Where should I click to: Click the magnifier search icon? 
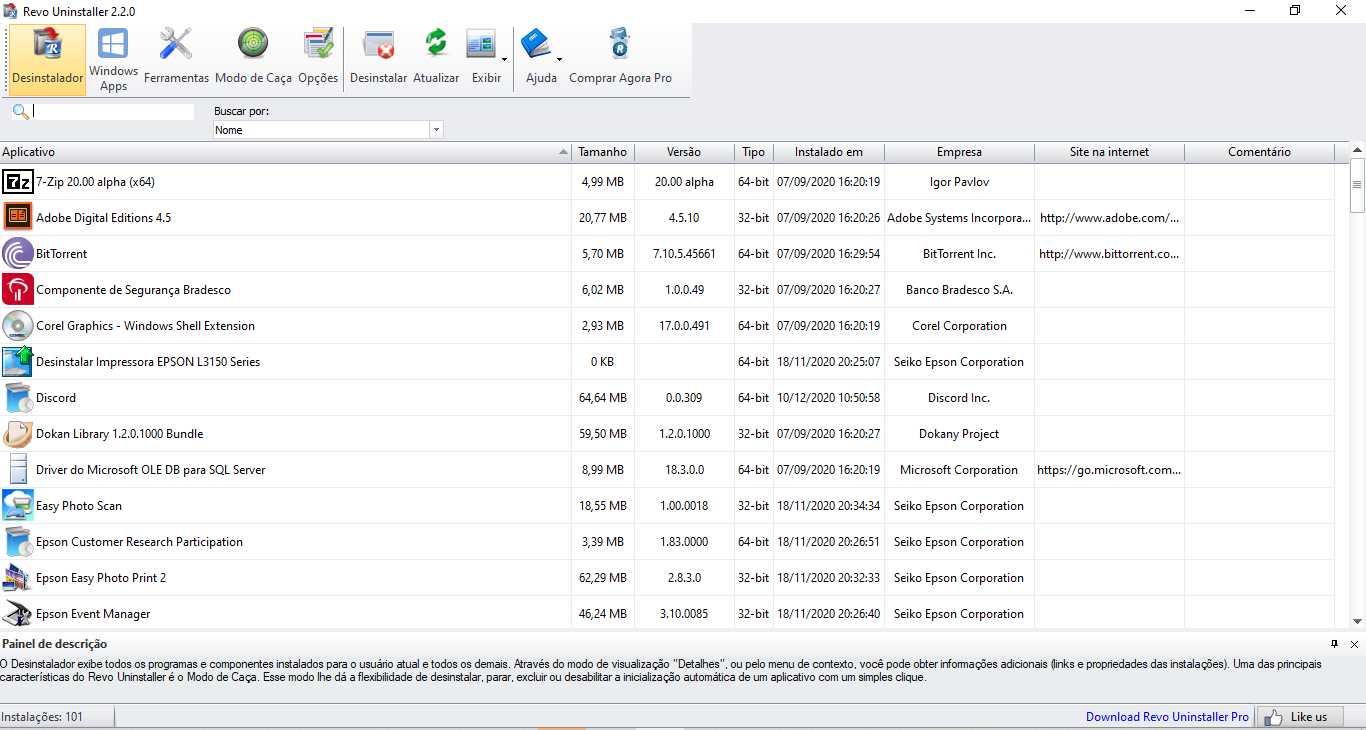(x=20, y=112)
